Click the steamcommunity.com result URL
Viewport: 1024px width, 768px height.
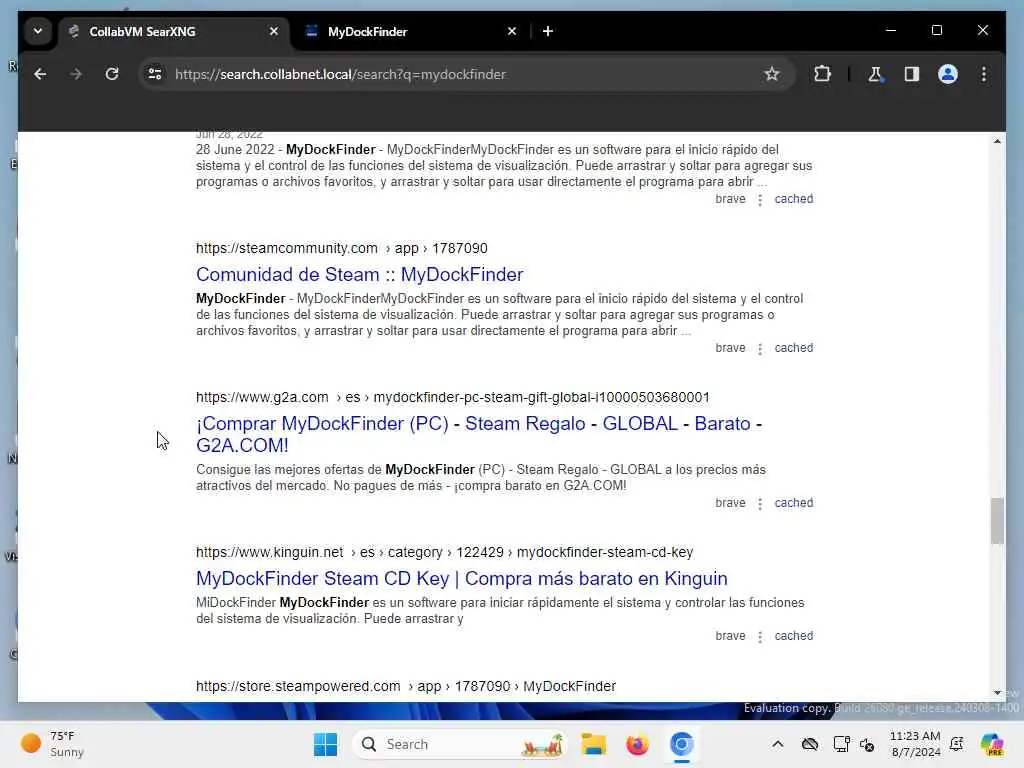tap(342, 248)
